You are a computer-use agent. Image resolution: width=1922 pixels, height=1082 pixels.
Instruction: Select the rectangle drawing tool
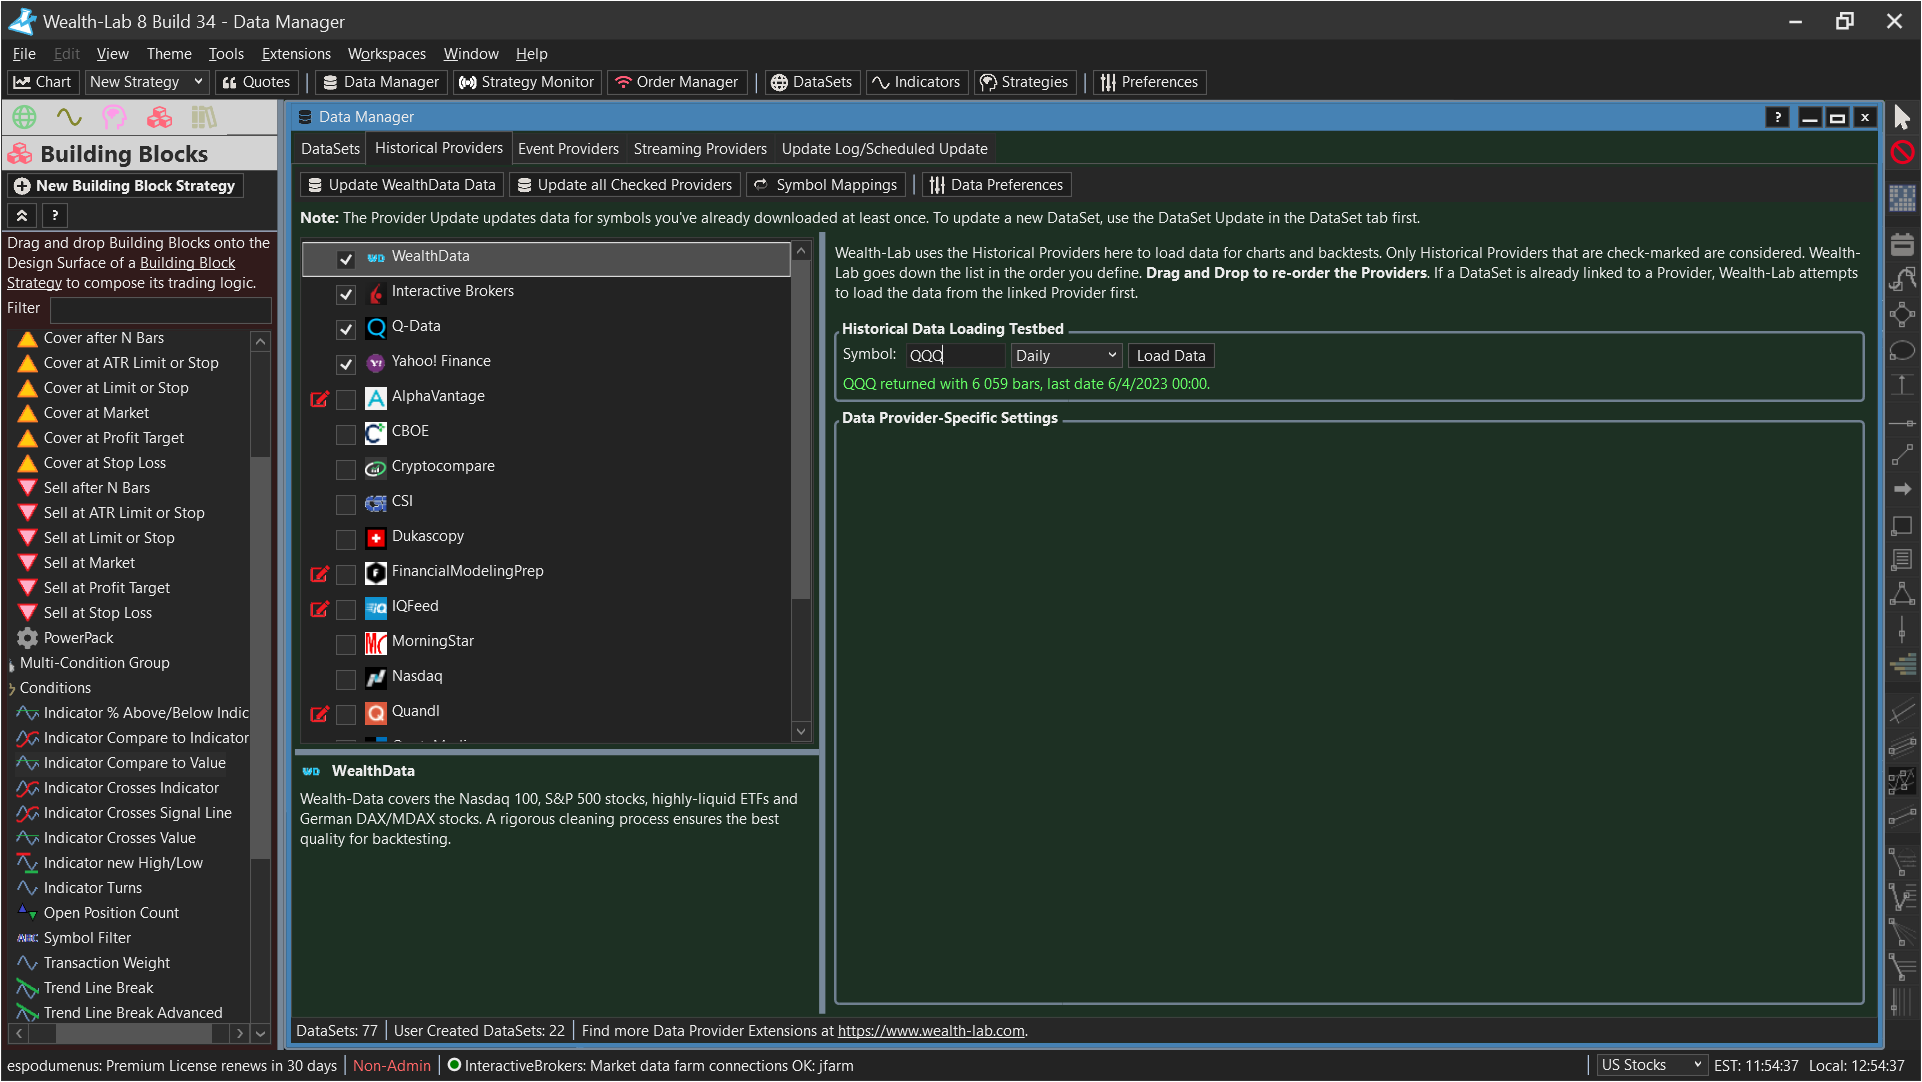click(x=1902, y=524)
